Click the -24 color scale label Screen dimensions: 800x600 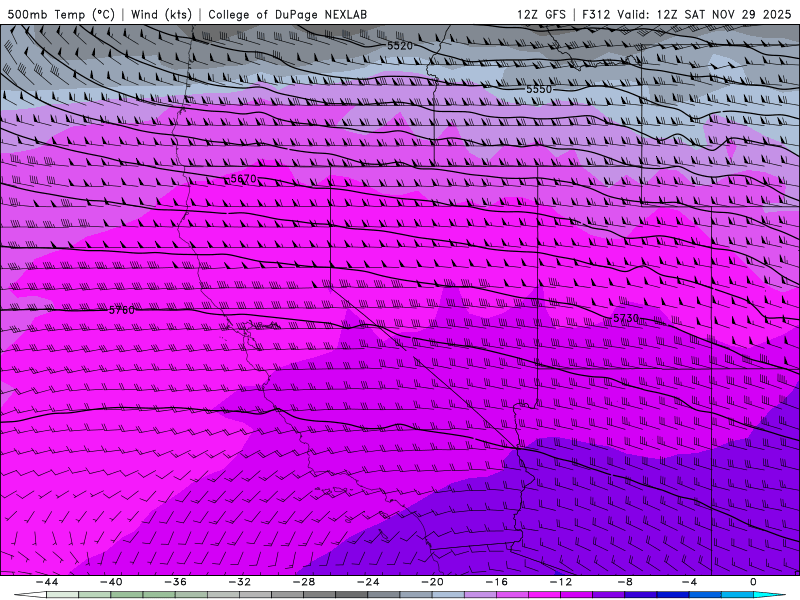(x=368, y=582)
